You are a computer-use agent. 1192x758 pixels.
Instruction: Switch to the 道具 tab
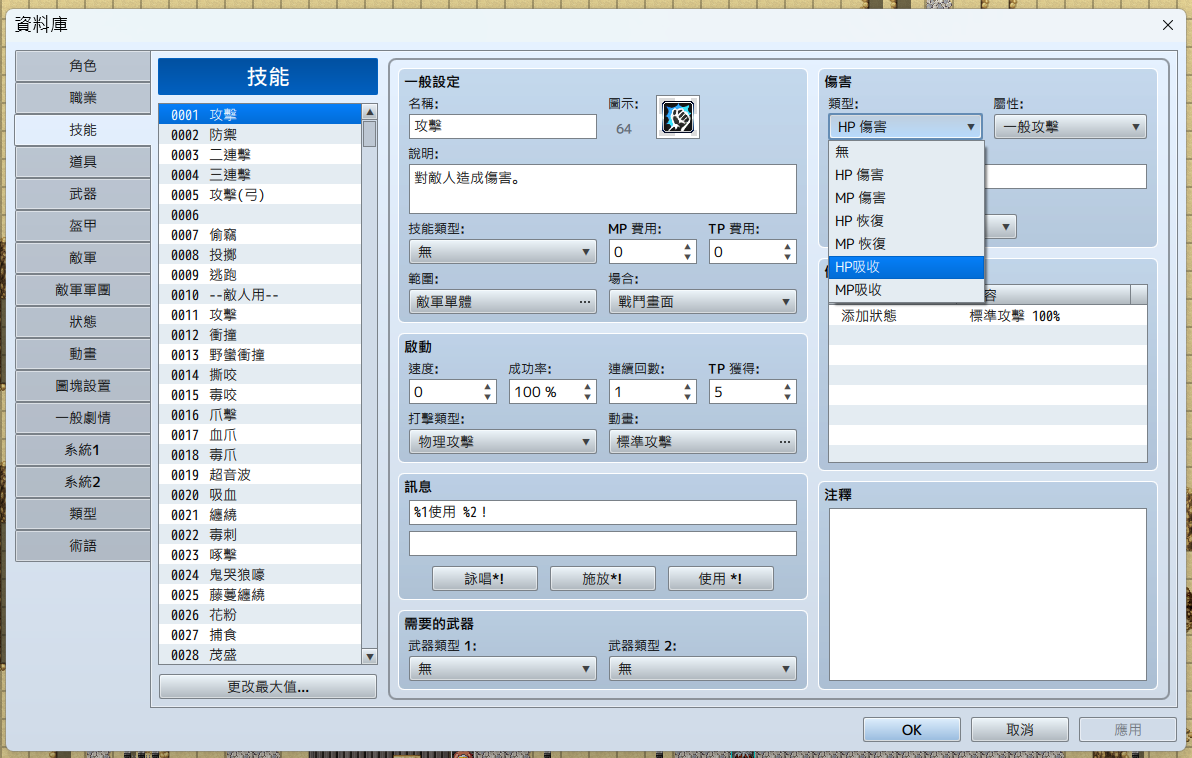coord(83,162)
